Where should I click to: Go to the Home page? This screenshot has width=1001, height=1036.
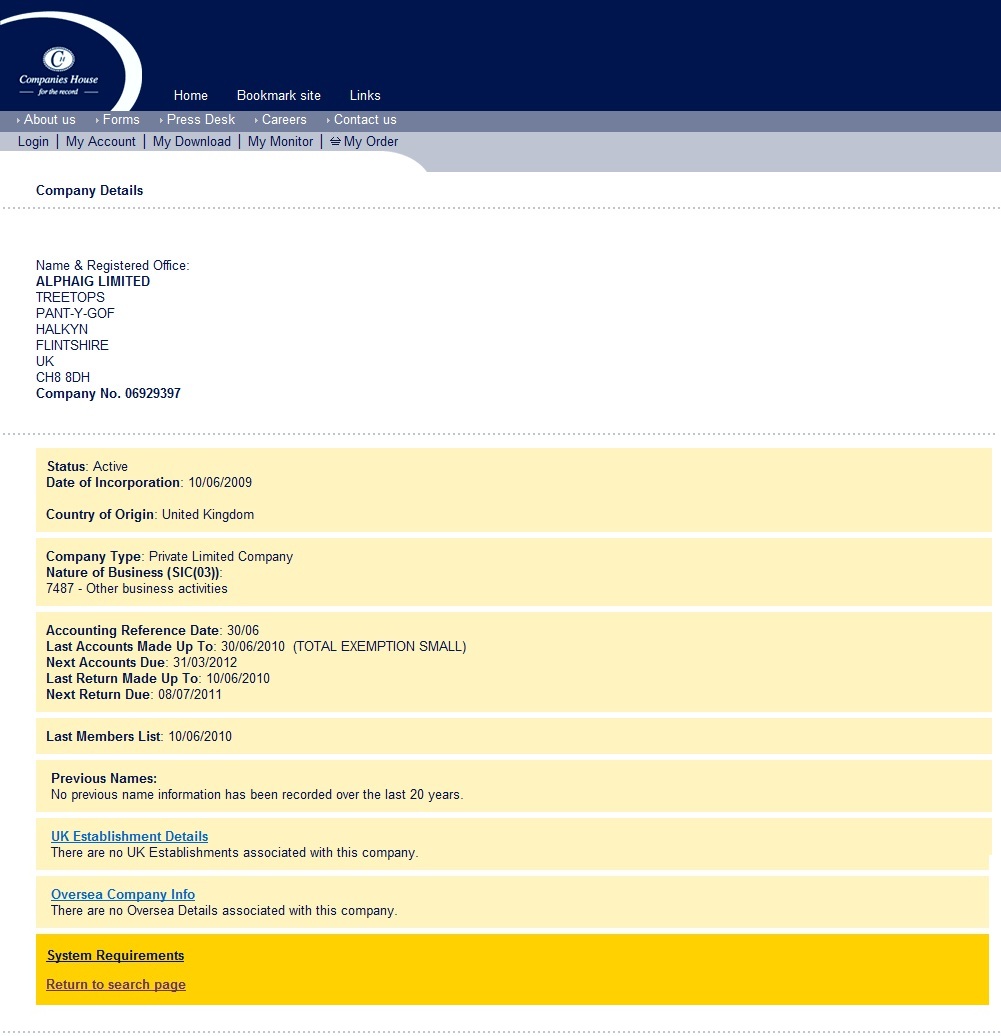190,96
